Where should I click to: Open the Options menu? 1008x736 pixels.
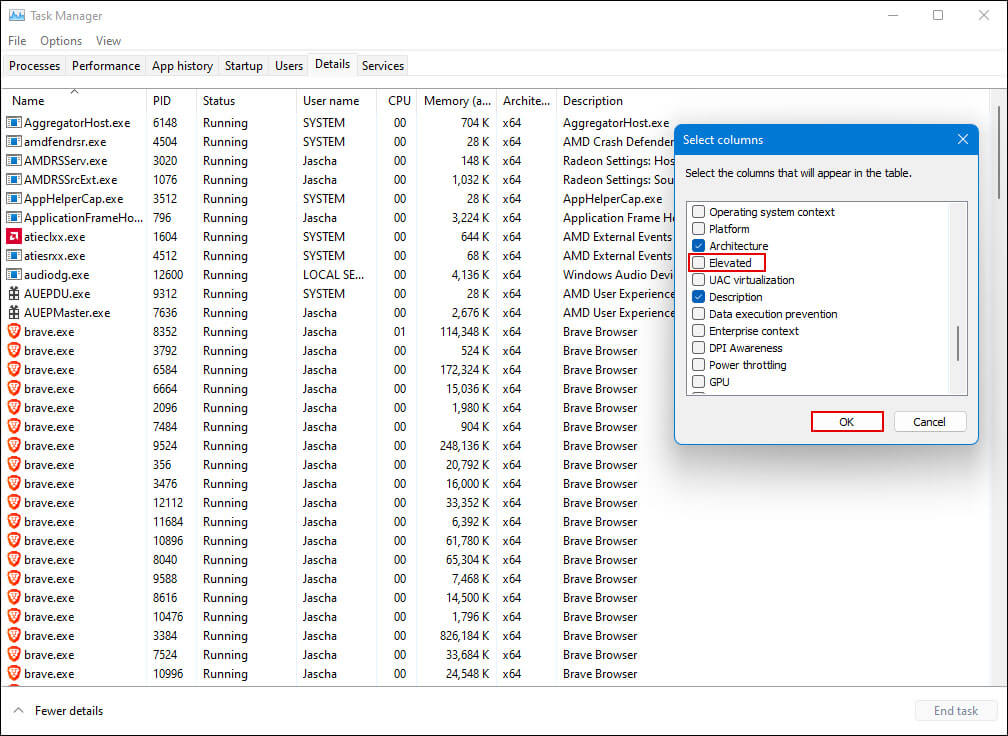click(x=61, y=40)
